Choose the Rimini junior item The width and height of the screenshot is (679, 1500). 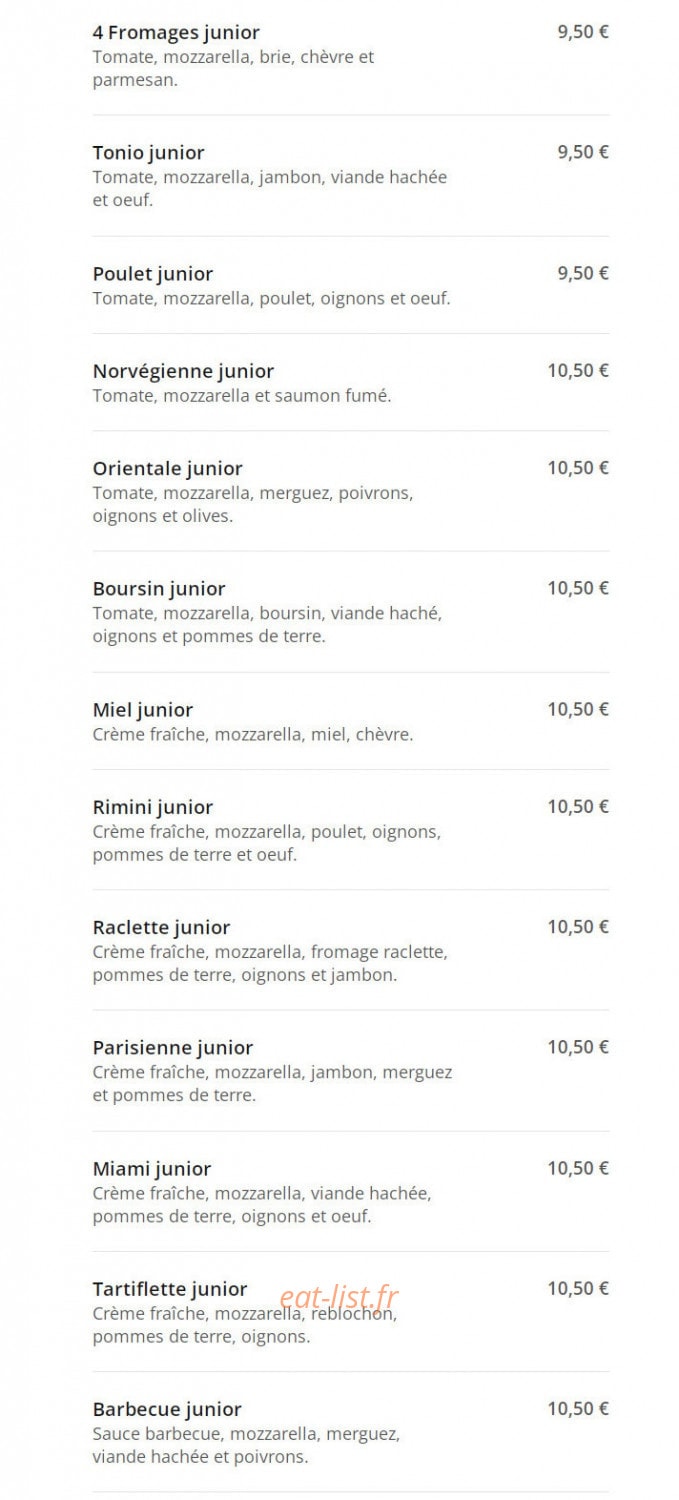(153, 807)
